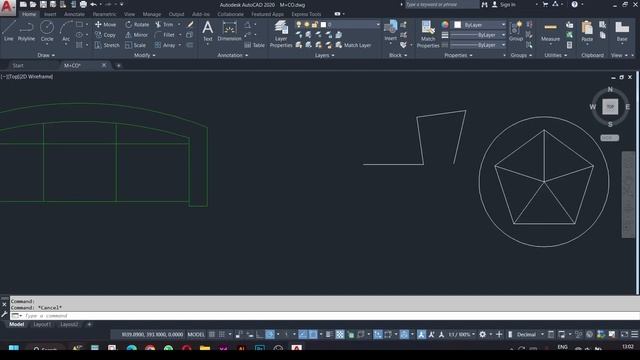The width and height of the screenshot is (640, 360).
Task: Open the customization menu in status bar
Action: (x=635, y=334)
